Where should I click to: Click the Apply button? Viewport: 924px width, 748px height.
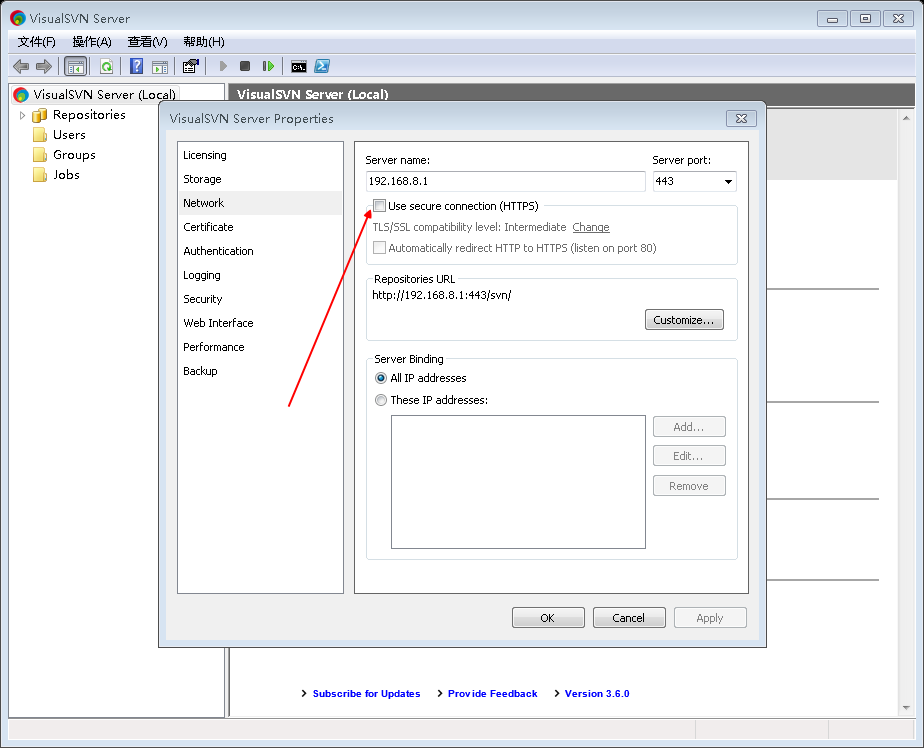click(710, 618)
